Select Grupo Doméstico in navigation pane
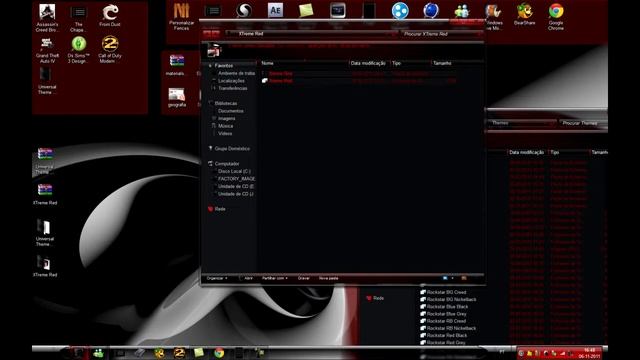Viewport: 640px width, 360px height. [x=232, y=149]
